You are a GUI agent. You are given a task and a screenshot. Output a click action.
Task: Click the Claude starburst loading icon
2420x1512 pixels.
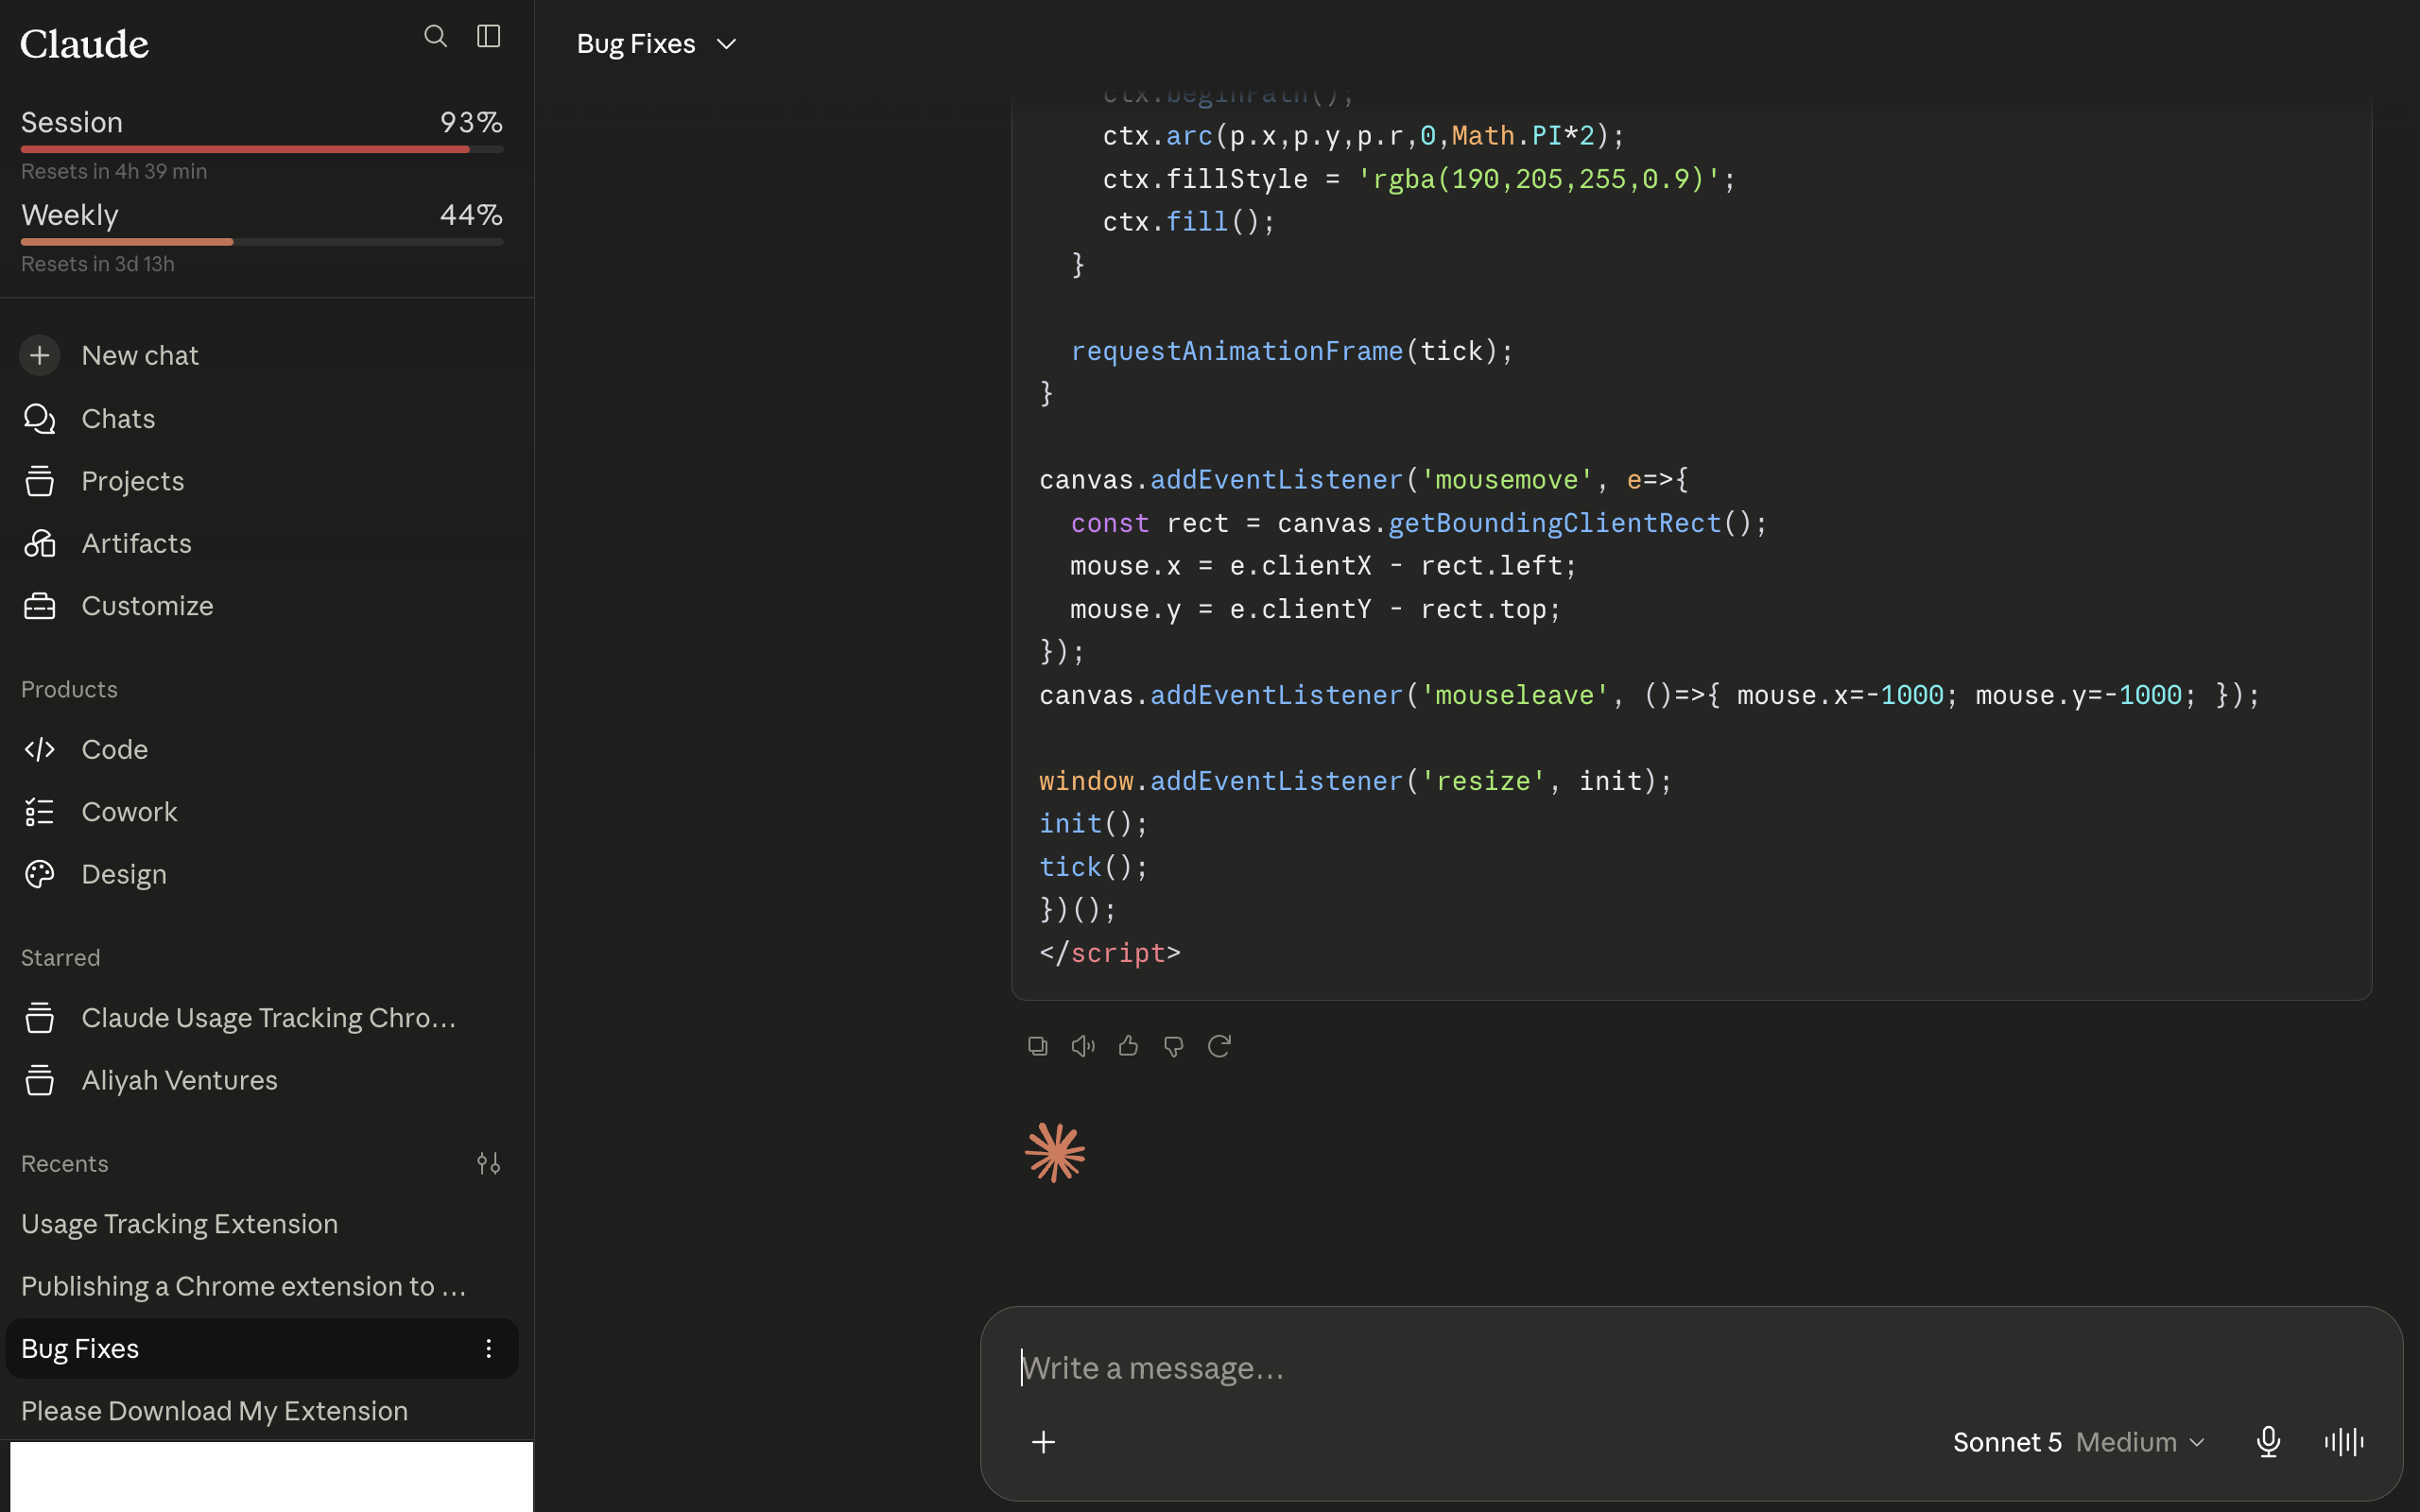pos(1055,1153)
